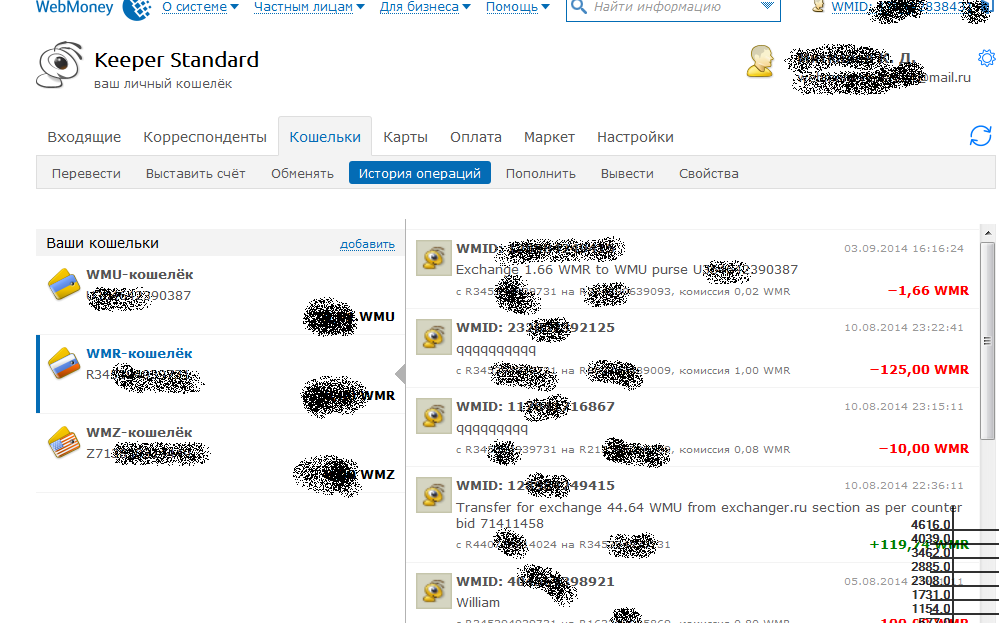Click the '10.08.2014 22:36:11' timestamp

pyautogui.click(x=903, y=485)
